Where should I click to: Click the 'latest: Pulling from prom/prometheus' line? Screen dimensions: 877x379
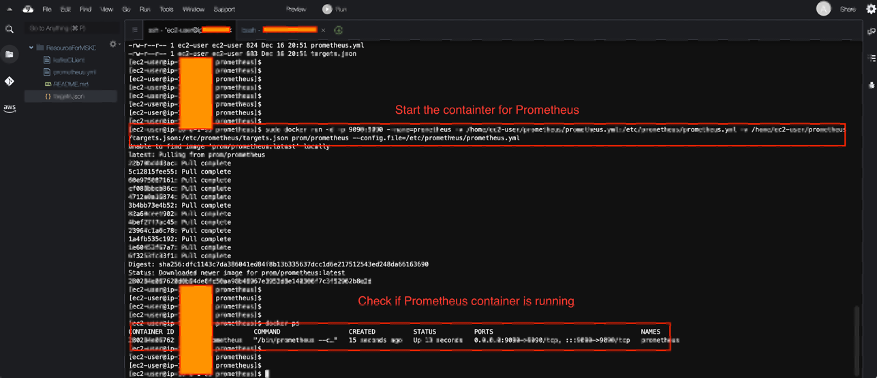tap(196, 155)
